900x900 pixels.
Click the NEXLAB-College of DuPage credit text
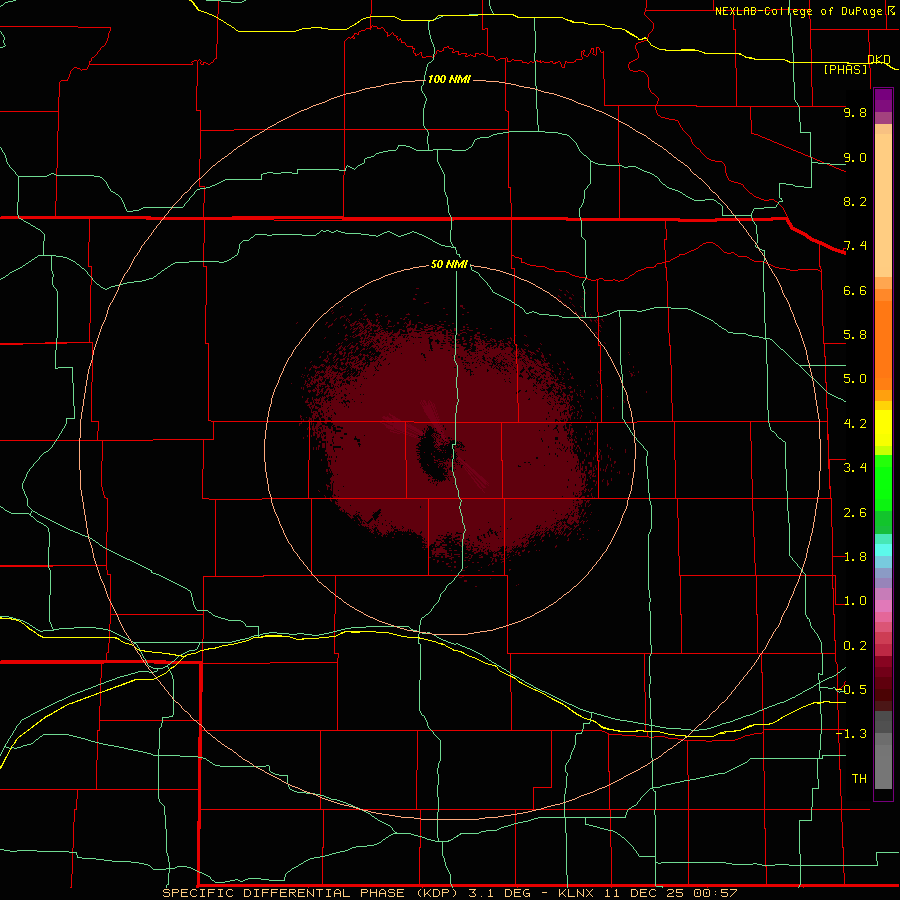799,11
